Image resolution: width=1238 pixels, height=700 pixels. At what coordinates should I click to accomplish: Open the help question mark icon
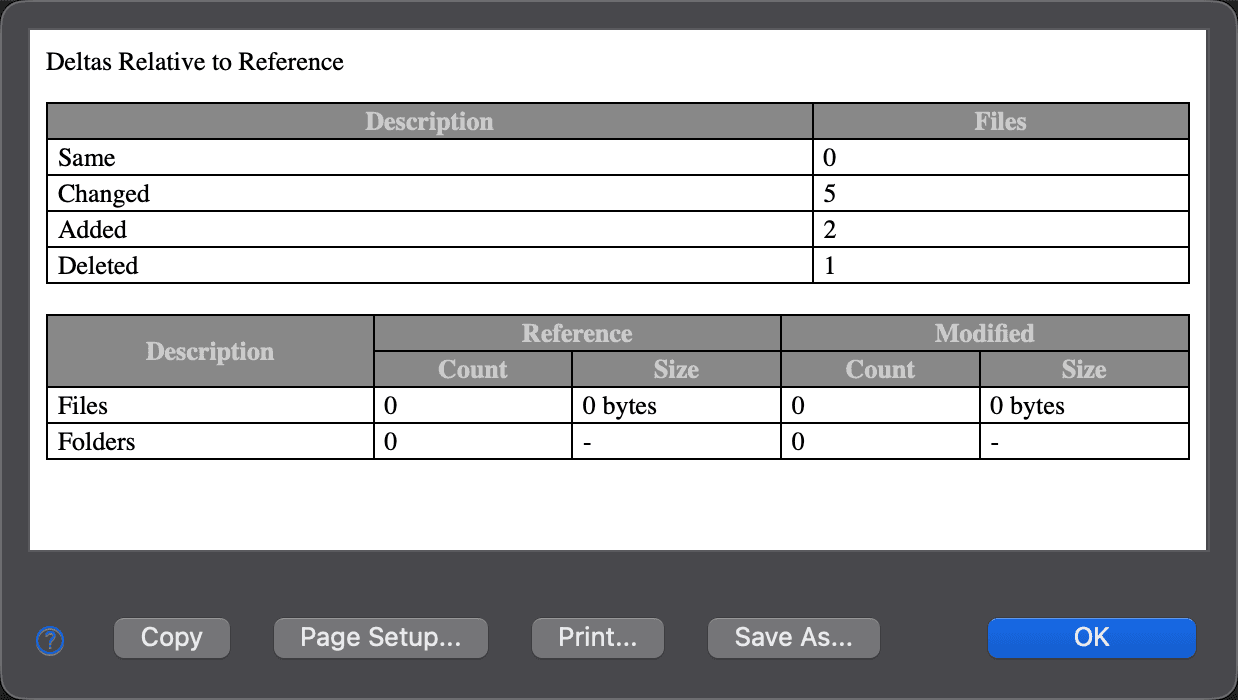coord(49,640)
